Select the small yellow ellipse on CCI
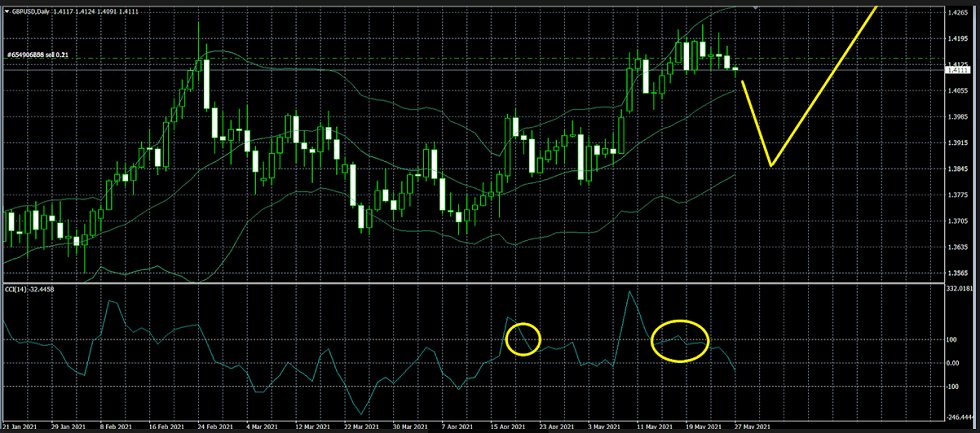 coord(523,339)
